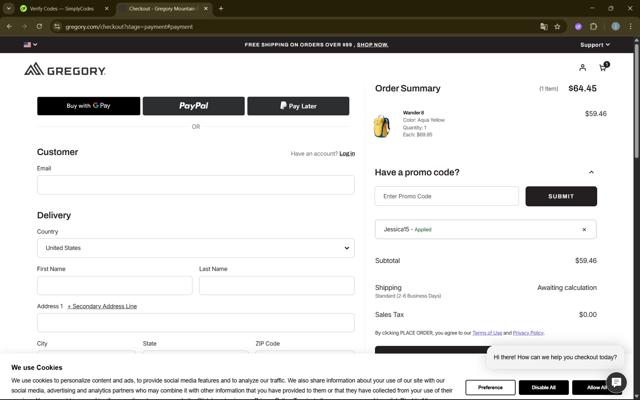
Task: Focus the Address 1 field
Action: coord(196,323)
